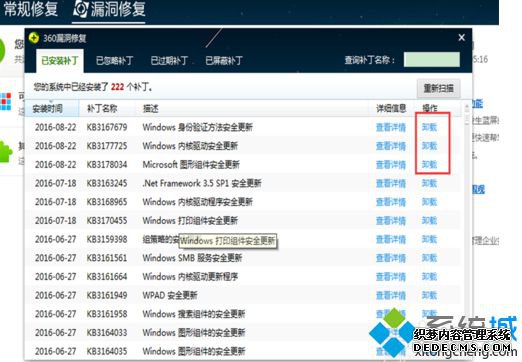Select KB3177725 patch name cell
The height and width of the screenshot is (362, 522).
coord(107,146)
